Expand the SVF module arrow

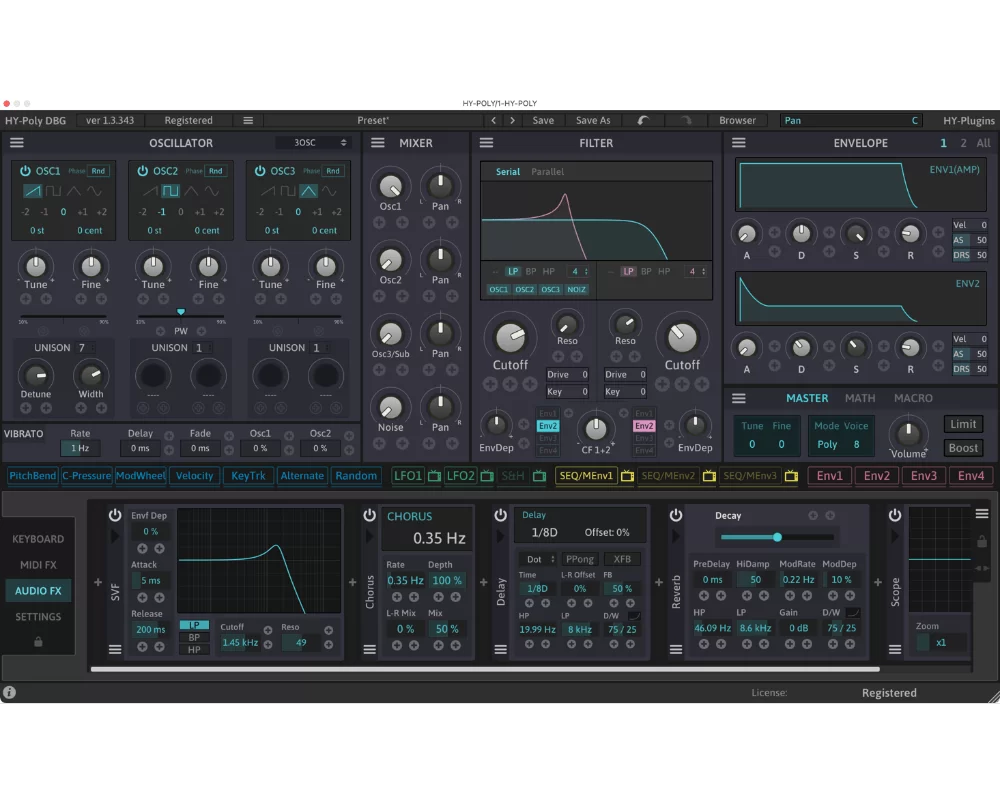(115, 537)
